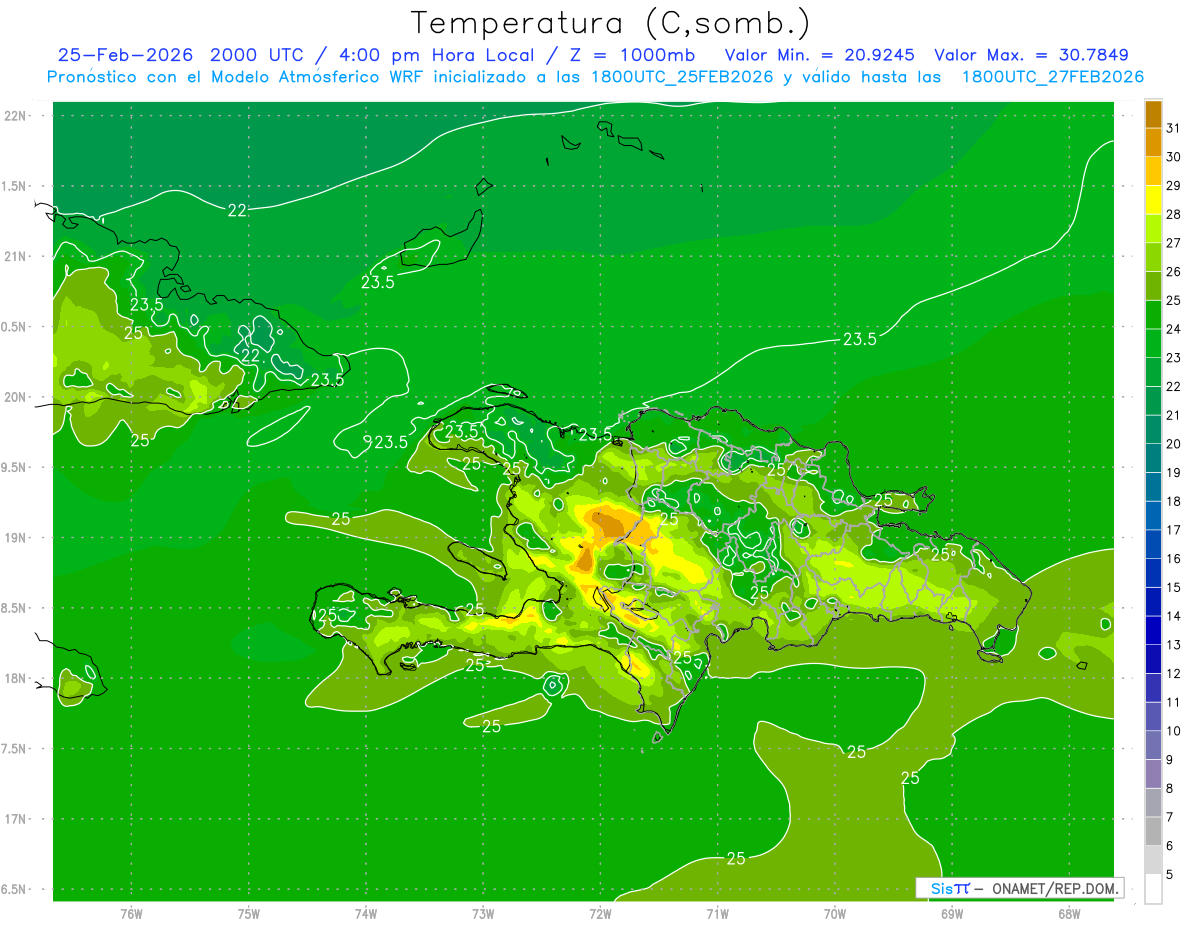Pick the purple legend swatch between 9 and 10
Viewport: 1200px width, 927px height.
coord(1153,745)
